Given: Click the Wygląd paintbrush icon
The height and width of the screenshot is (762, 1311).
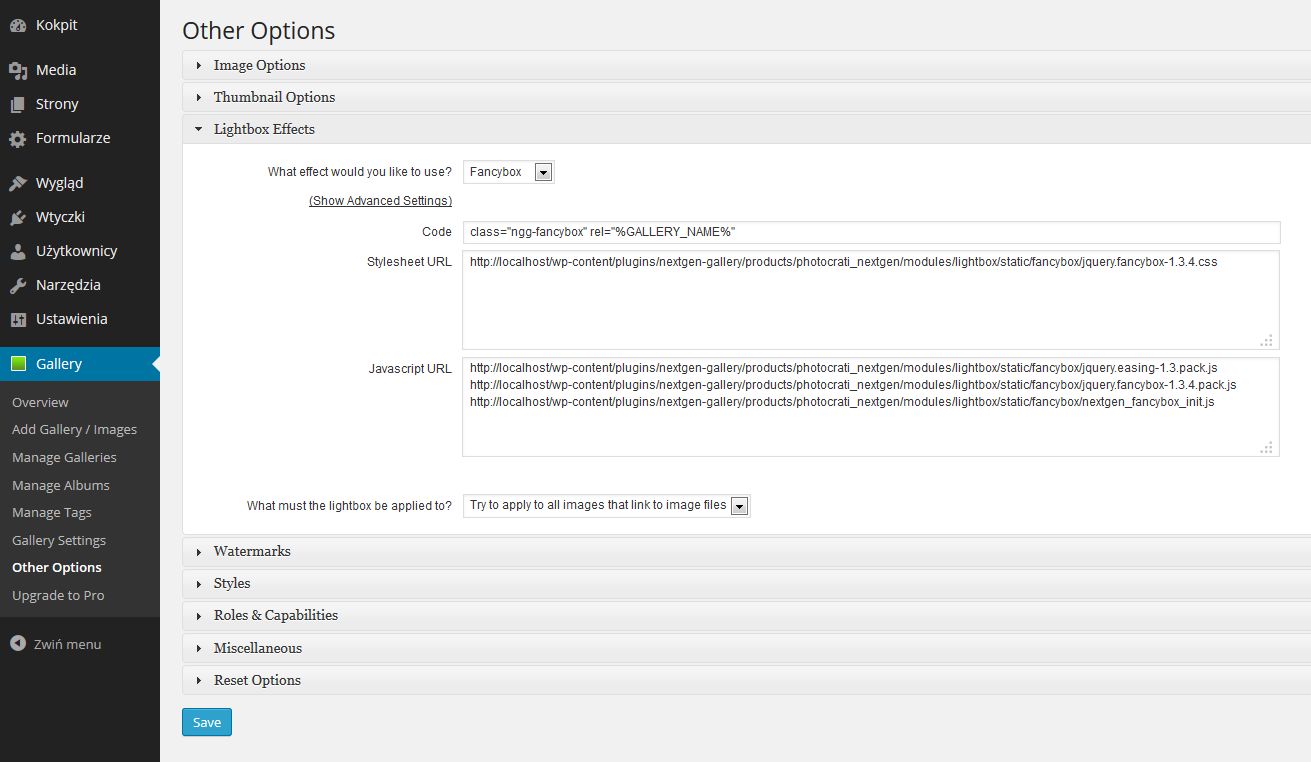Looking at the screenshot, I should (x=18, y=183).
